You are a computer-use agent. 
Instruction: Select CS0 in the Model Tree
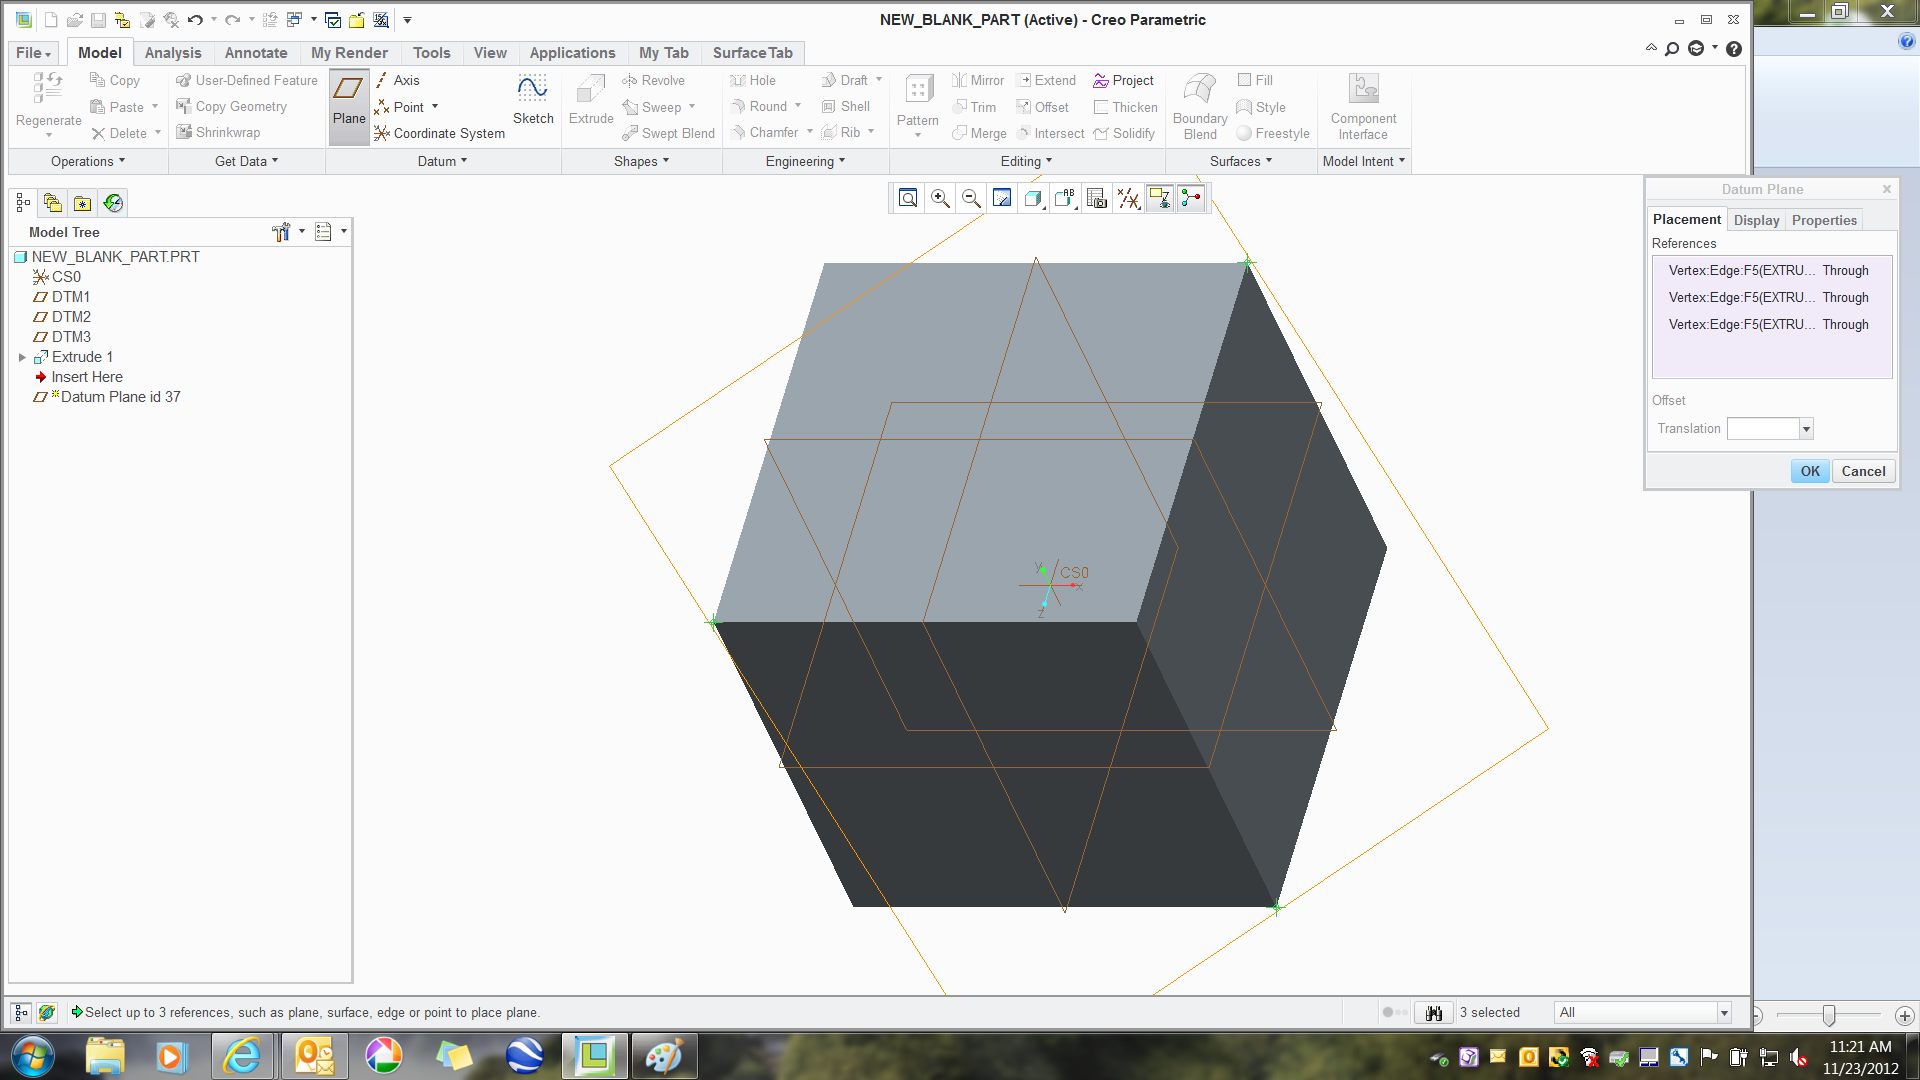(x=57, y=277)
